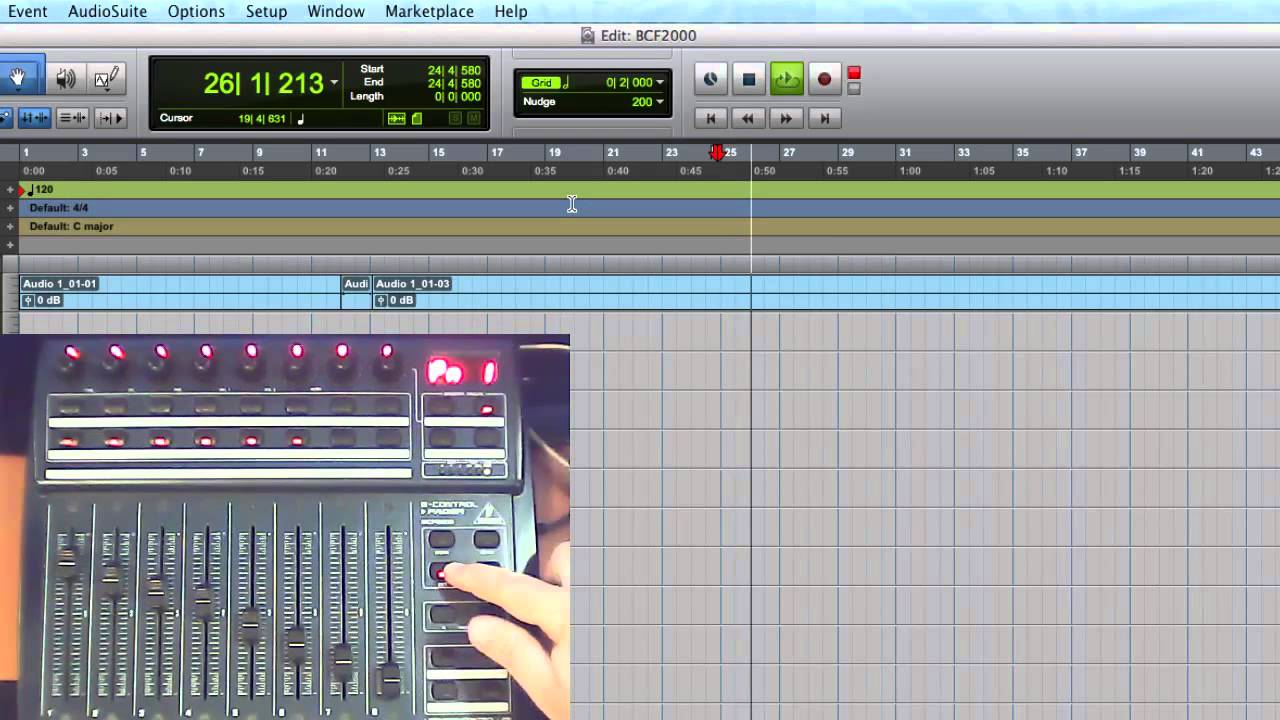Click the green Play button
The image size is (1280, 720).
coord(786,79)
